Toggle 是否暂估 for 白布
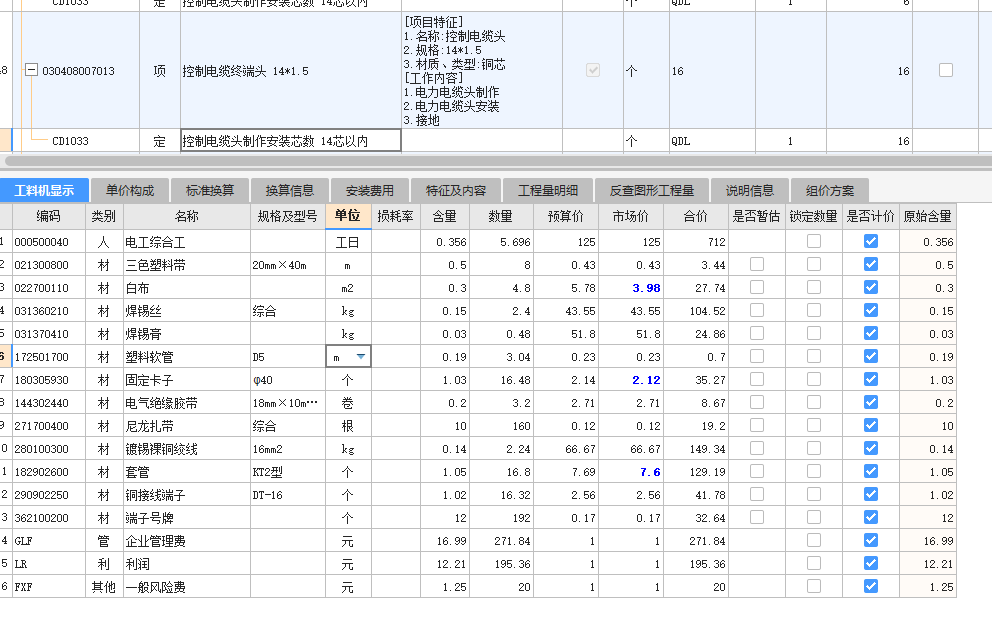The image size is (992, 626). point(757,287)
